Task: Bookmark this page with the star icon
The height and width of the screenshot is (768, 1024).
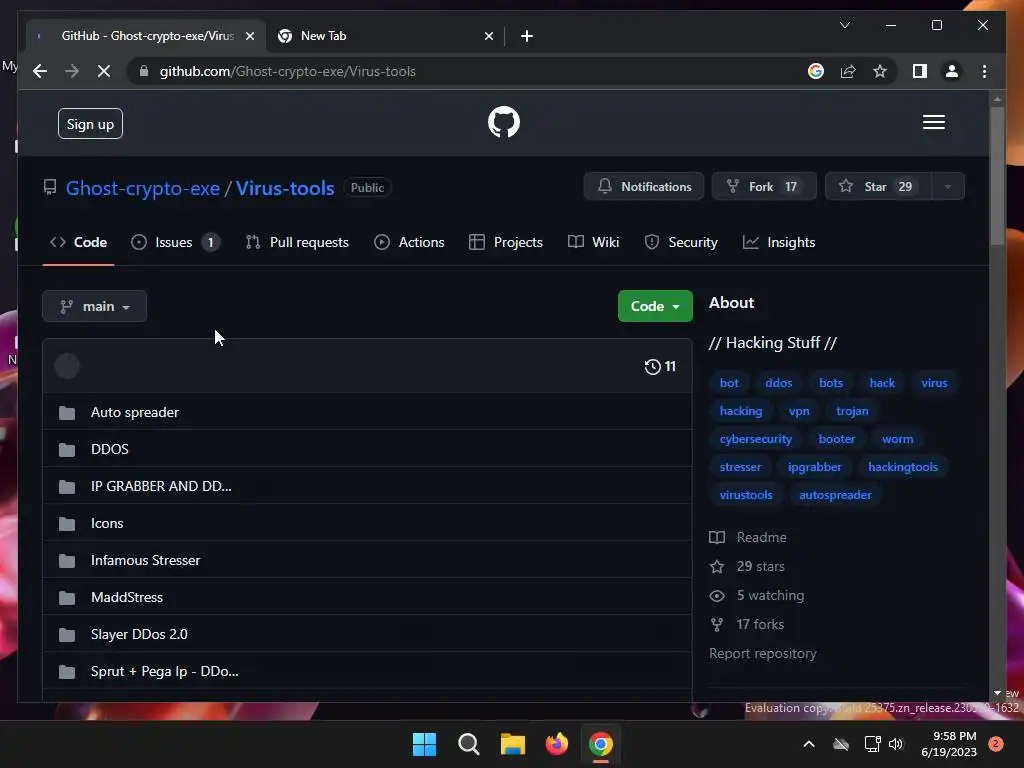Action: (880, 71)
